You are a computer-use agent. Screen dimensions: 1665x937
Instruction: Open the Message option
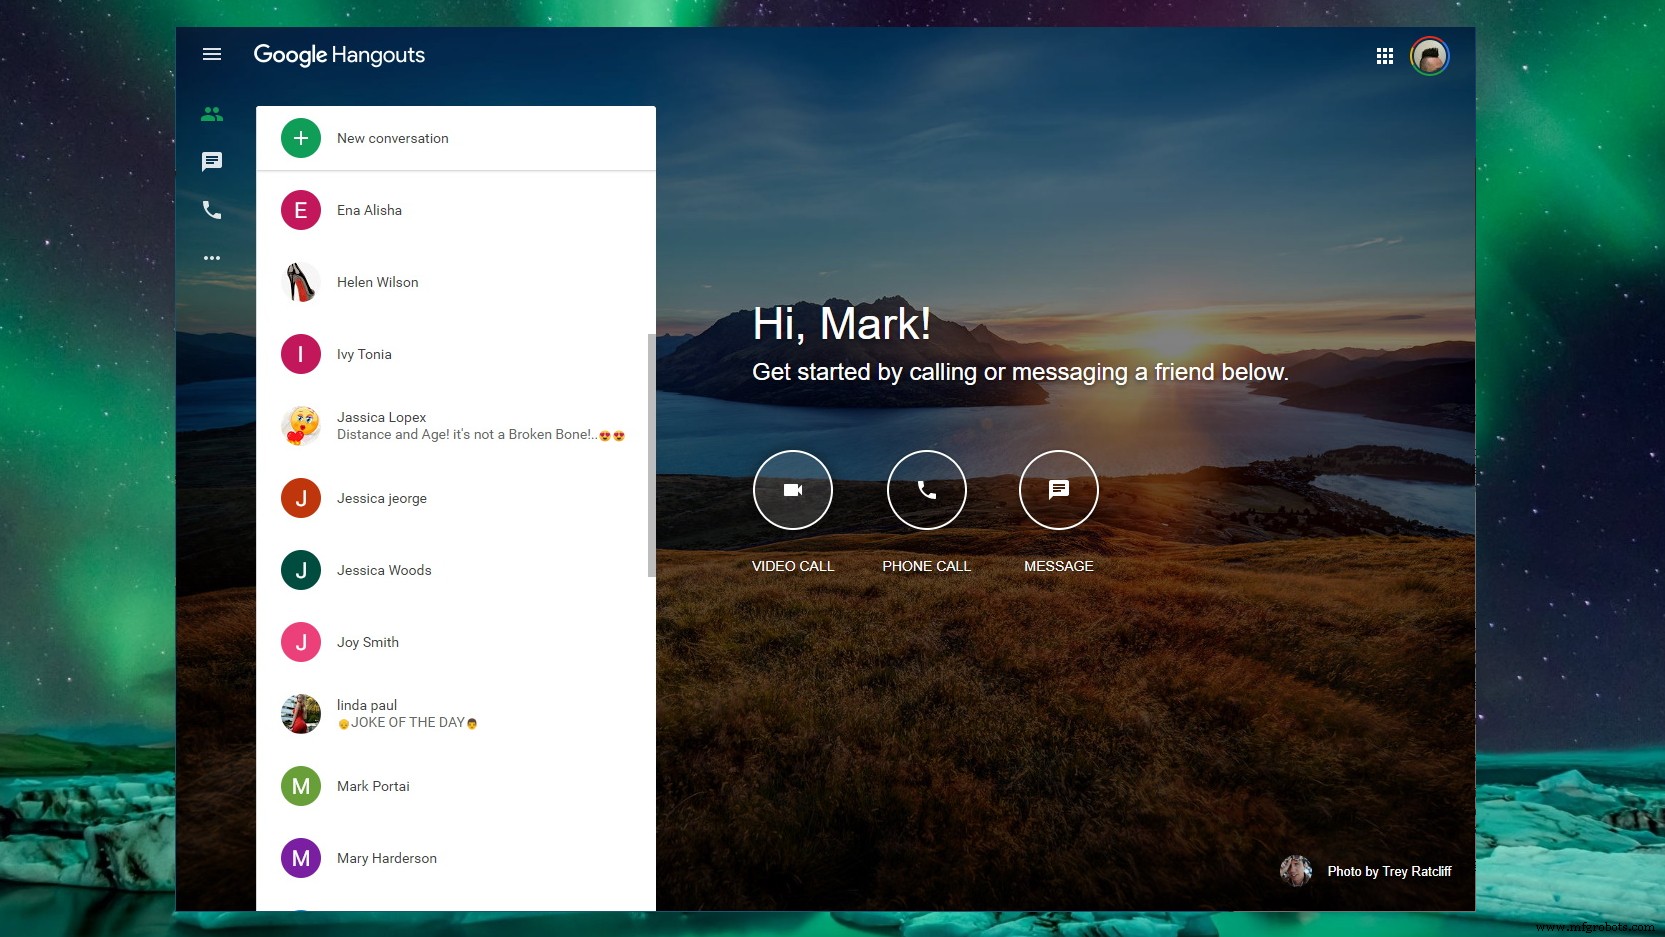[x=1058, y=490]
